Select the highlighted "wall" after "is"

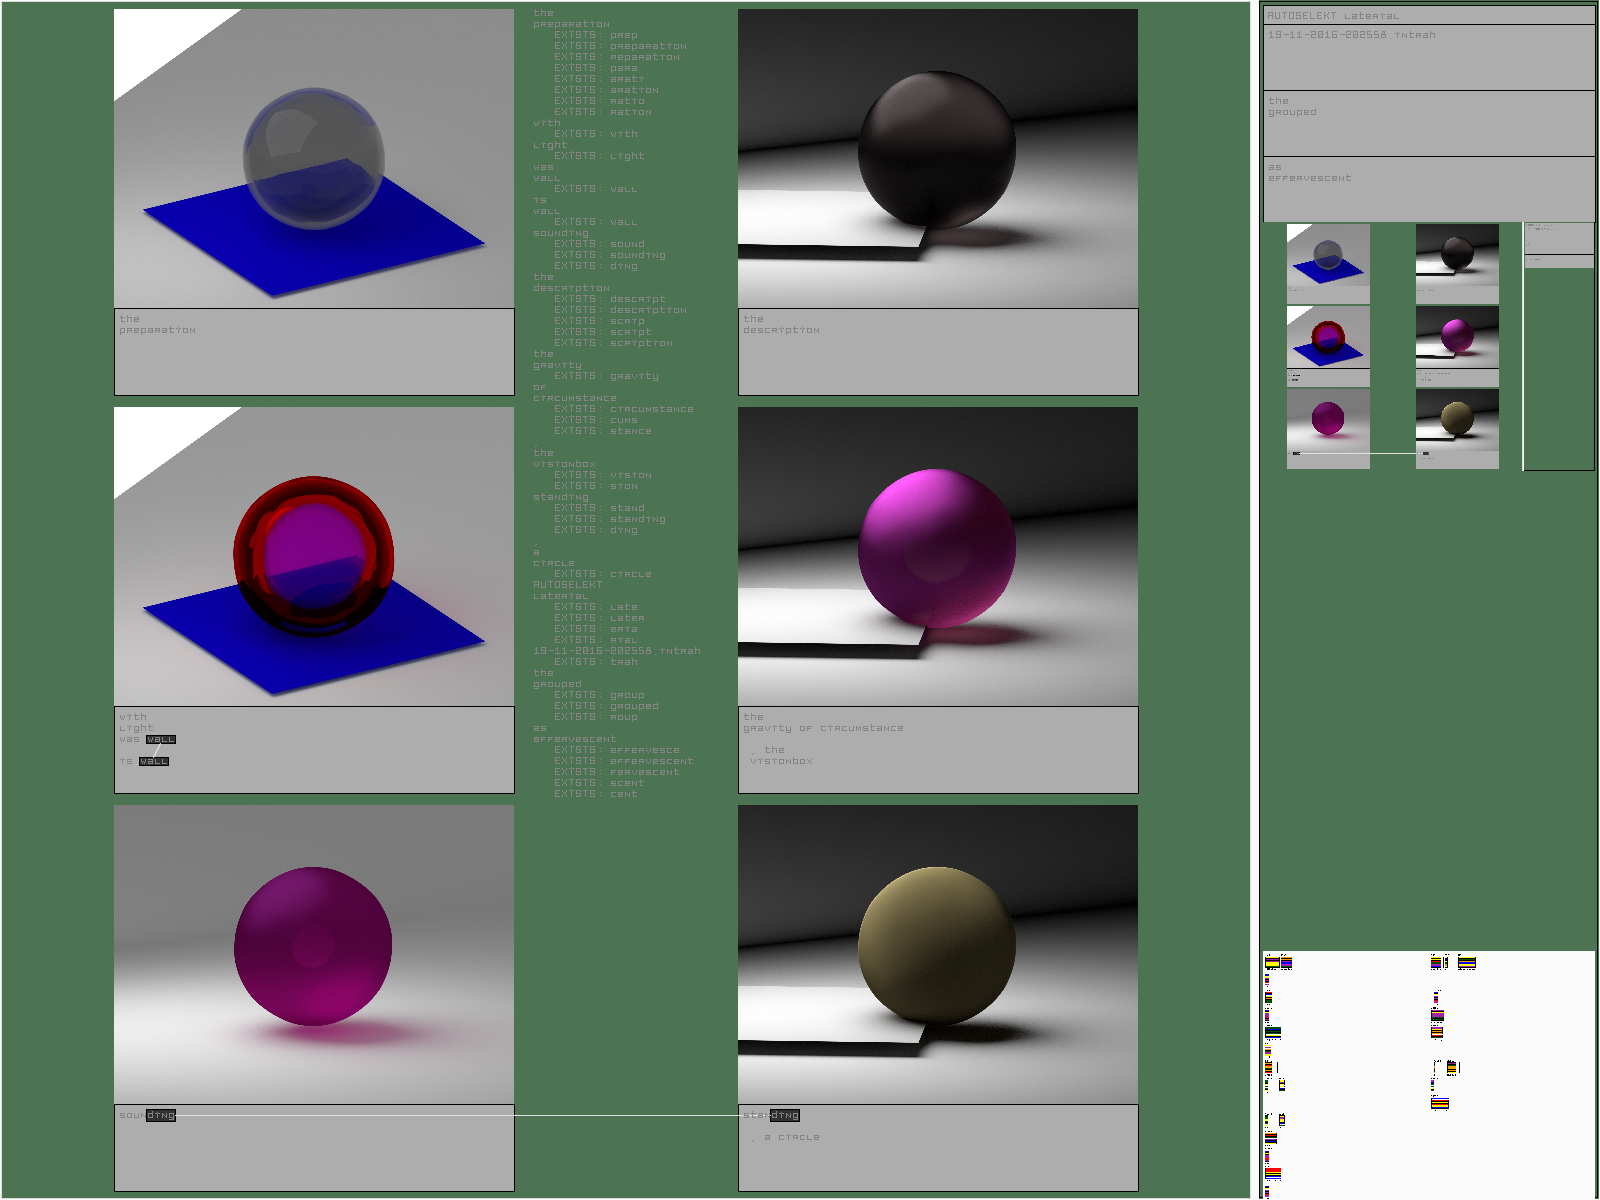pos(154,761)
